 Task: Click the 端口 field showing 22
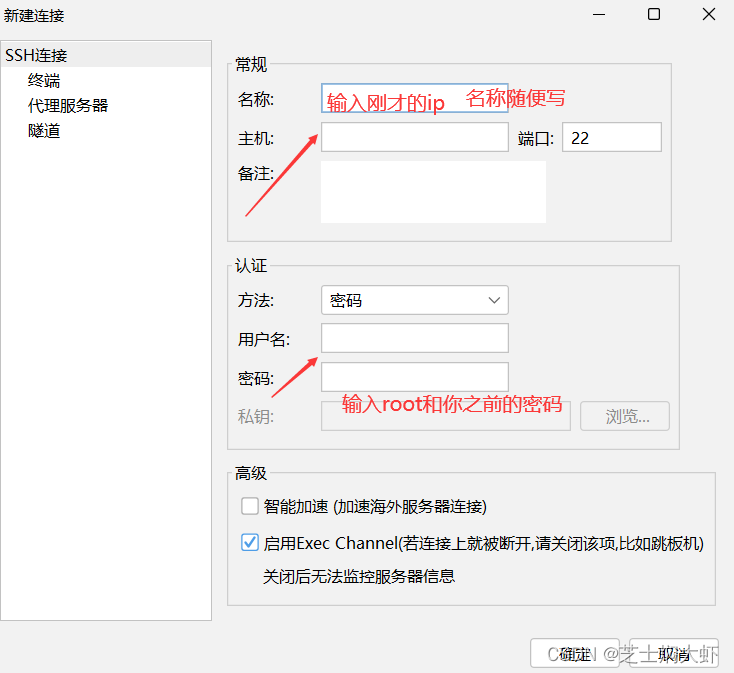point(612,137)
